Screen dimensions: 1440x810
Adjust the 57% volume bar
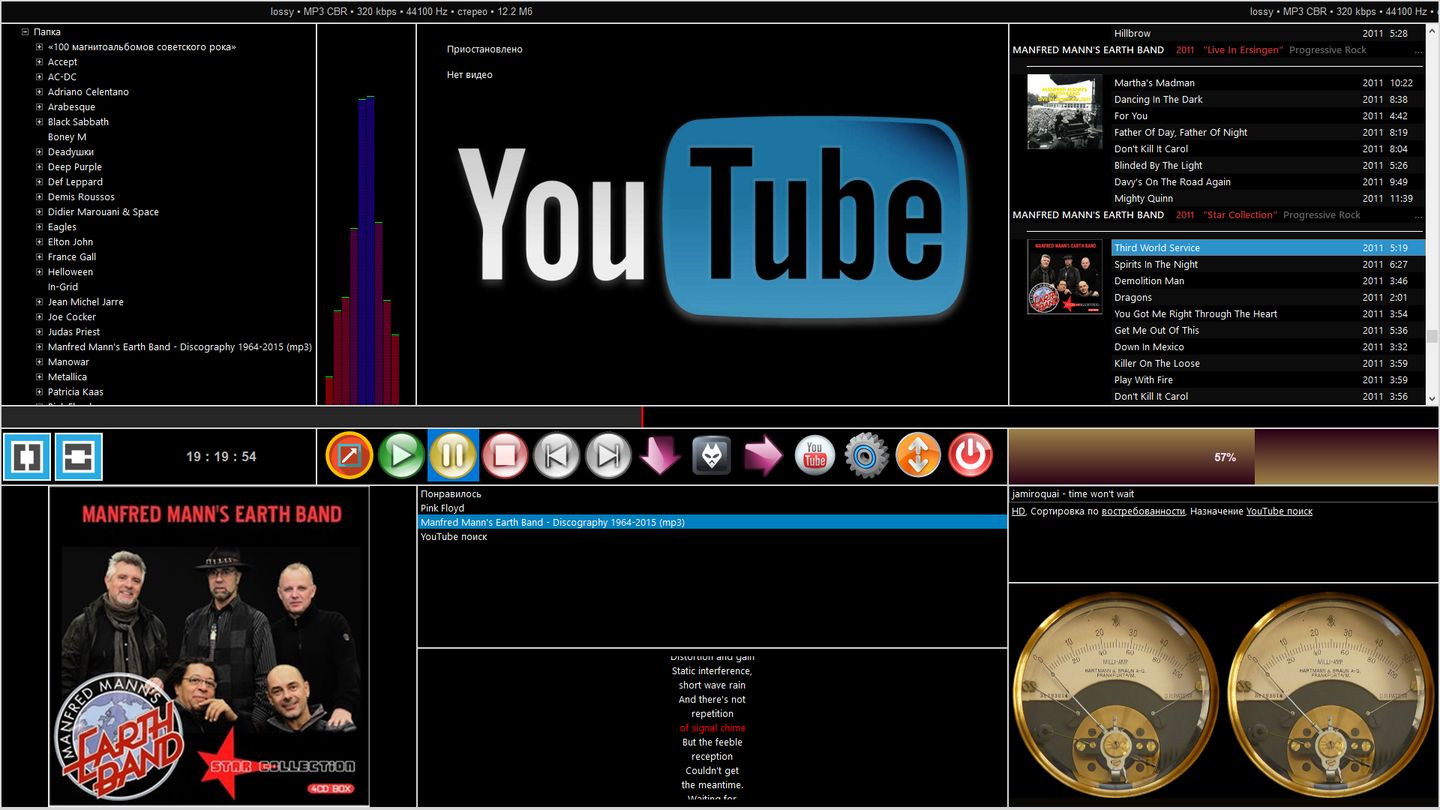click(x=1224, y=457)
